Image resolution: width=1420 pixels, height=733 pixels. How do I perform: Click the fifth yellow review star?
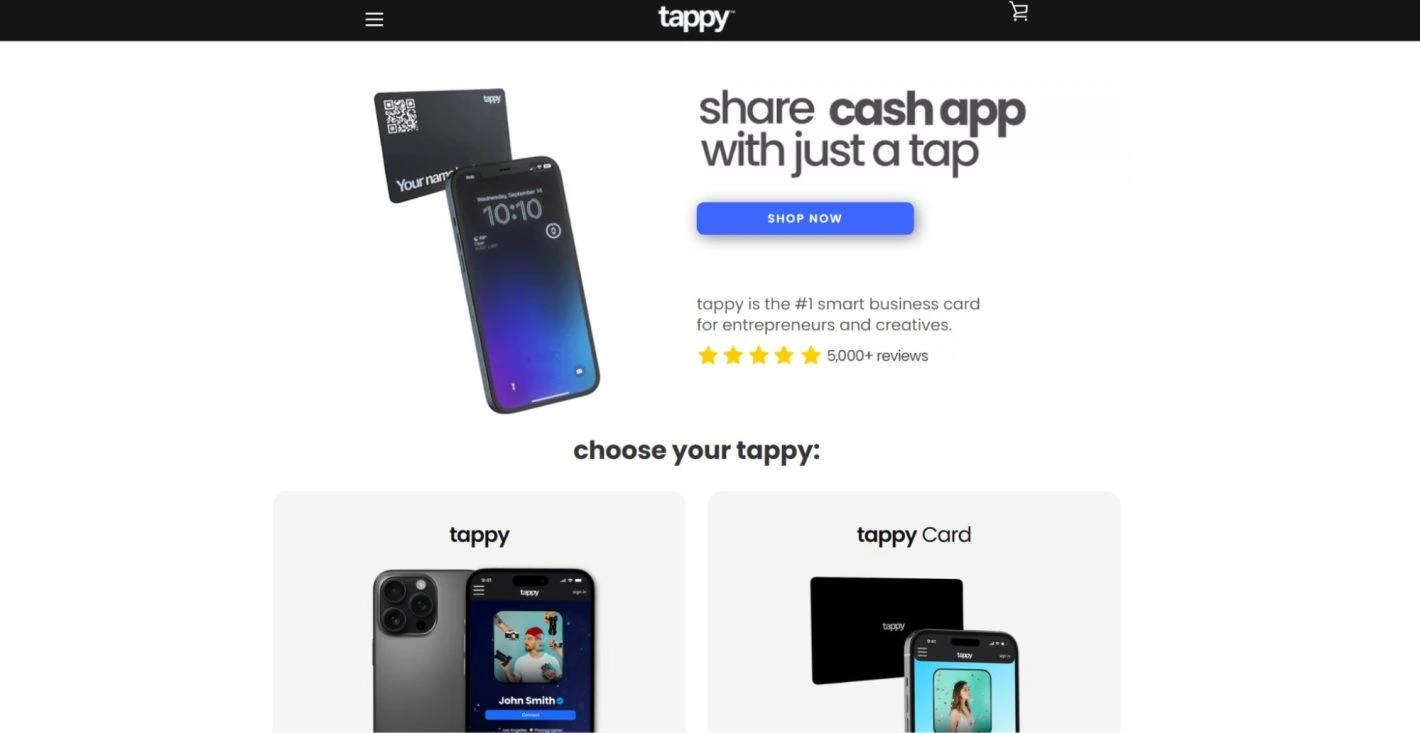point(811,355)
